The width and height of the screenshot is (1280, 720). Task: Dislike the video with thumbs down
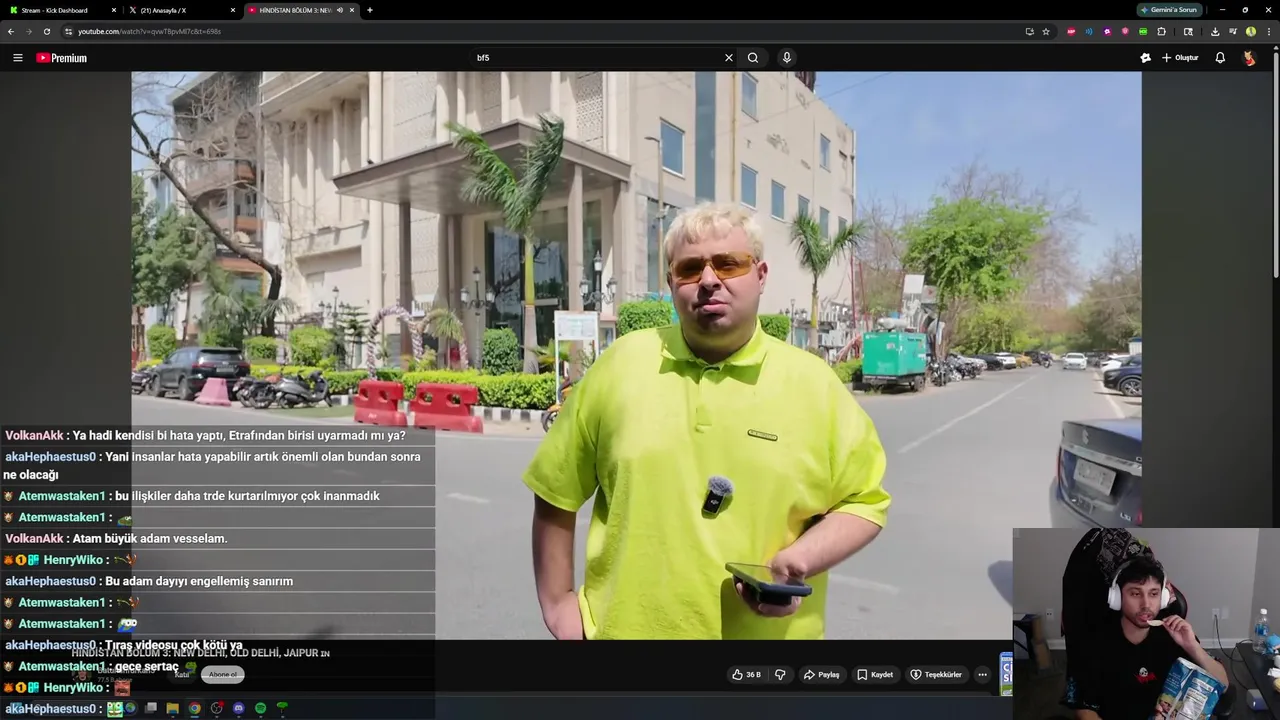coord(780,675)
